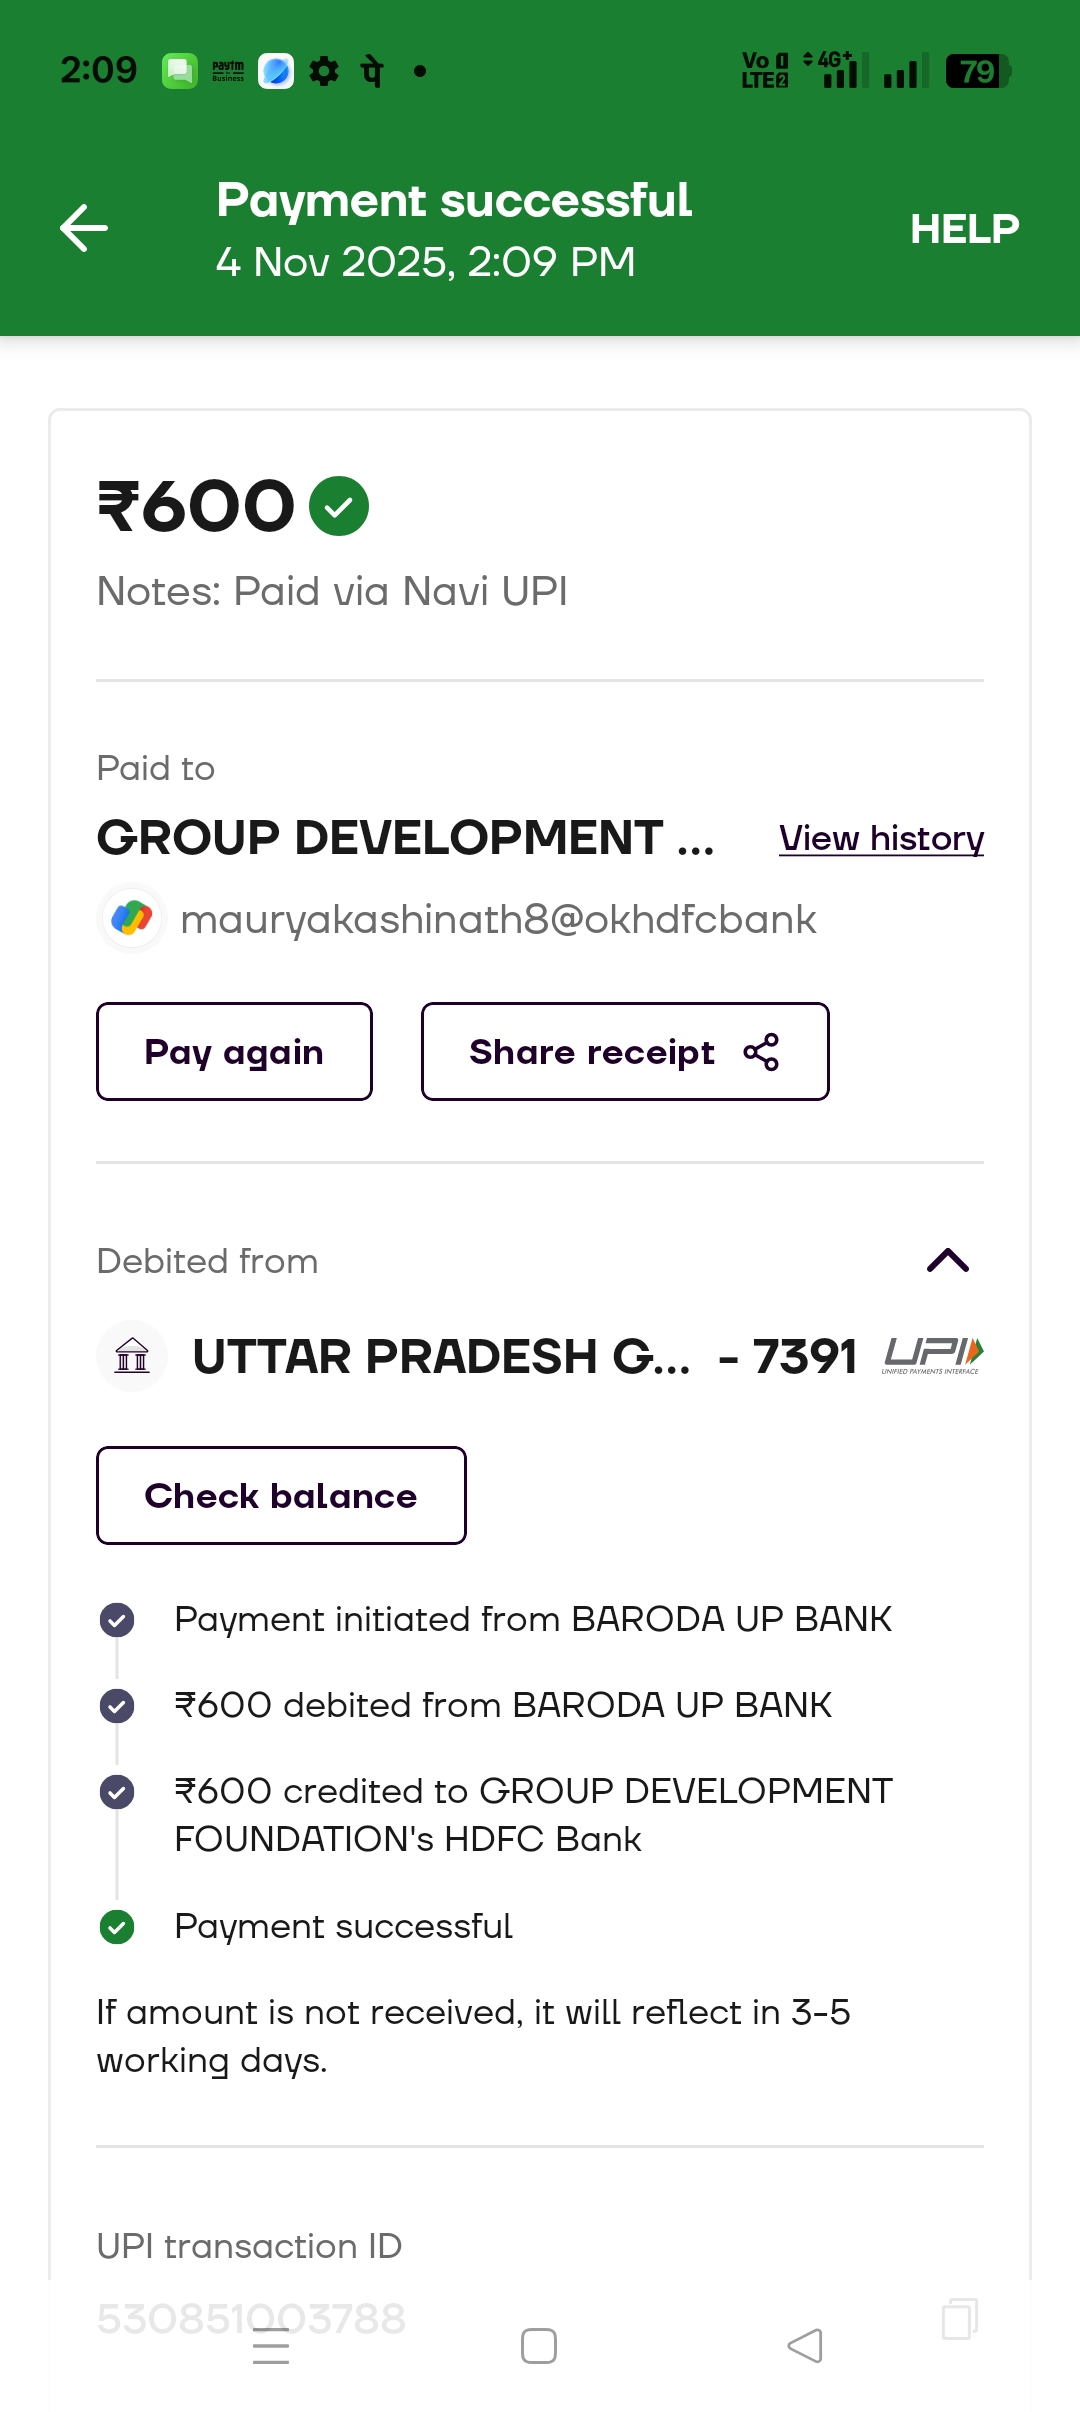Tap the green payment success checkmark
The width and height of the screenshot is (1080, 2412).
point(339,506)
